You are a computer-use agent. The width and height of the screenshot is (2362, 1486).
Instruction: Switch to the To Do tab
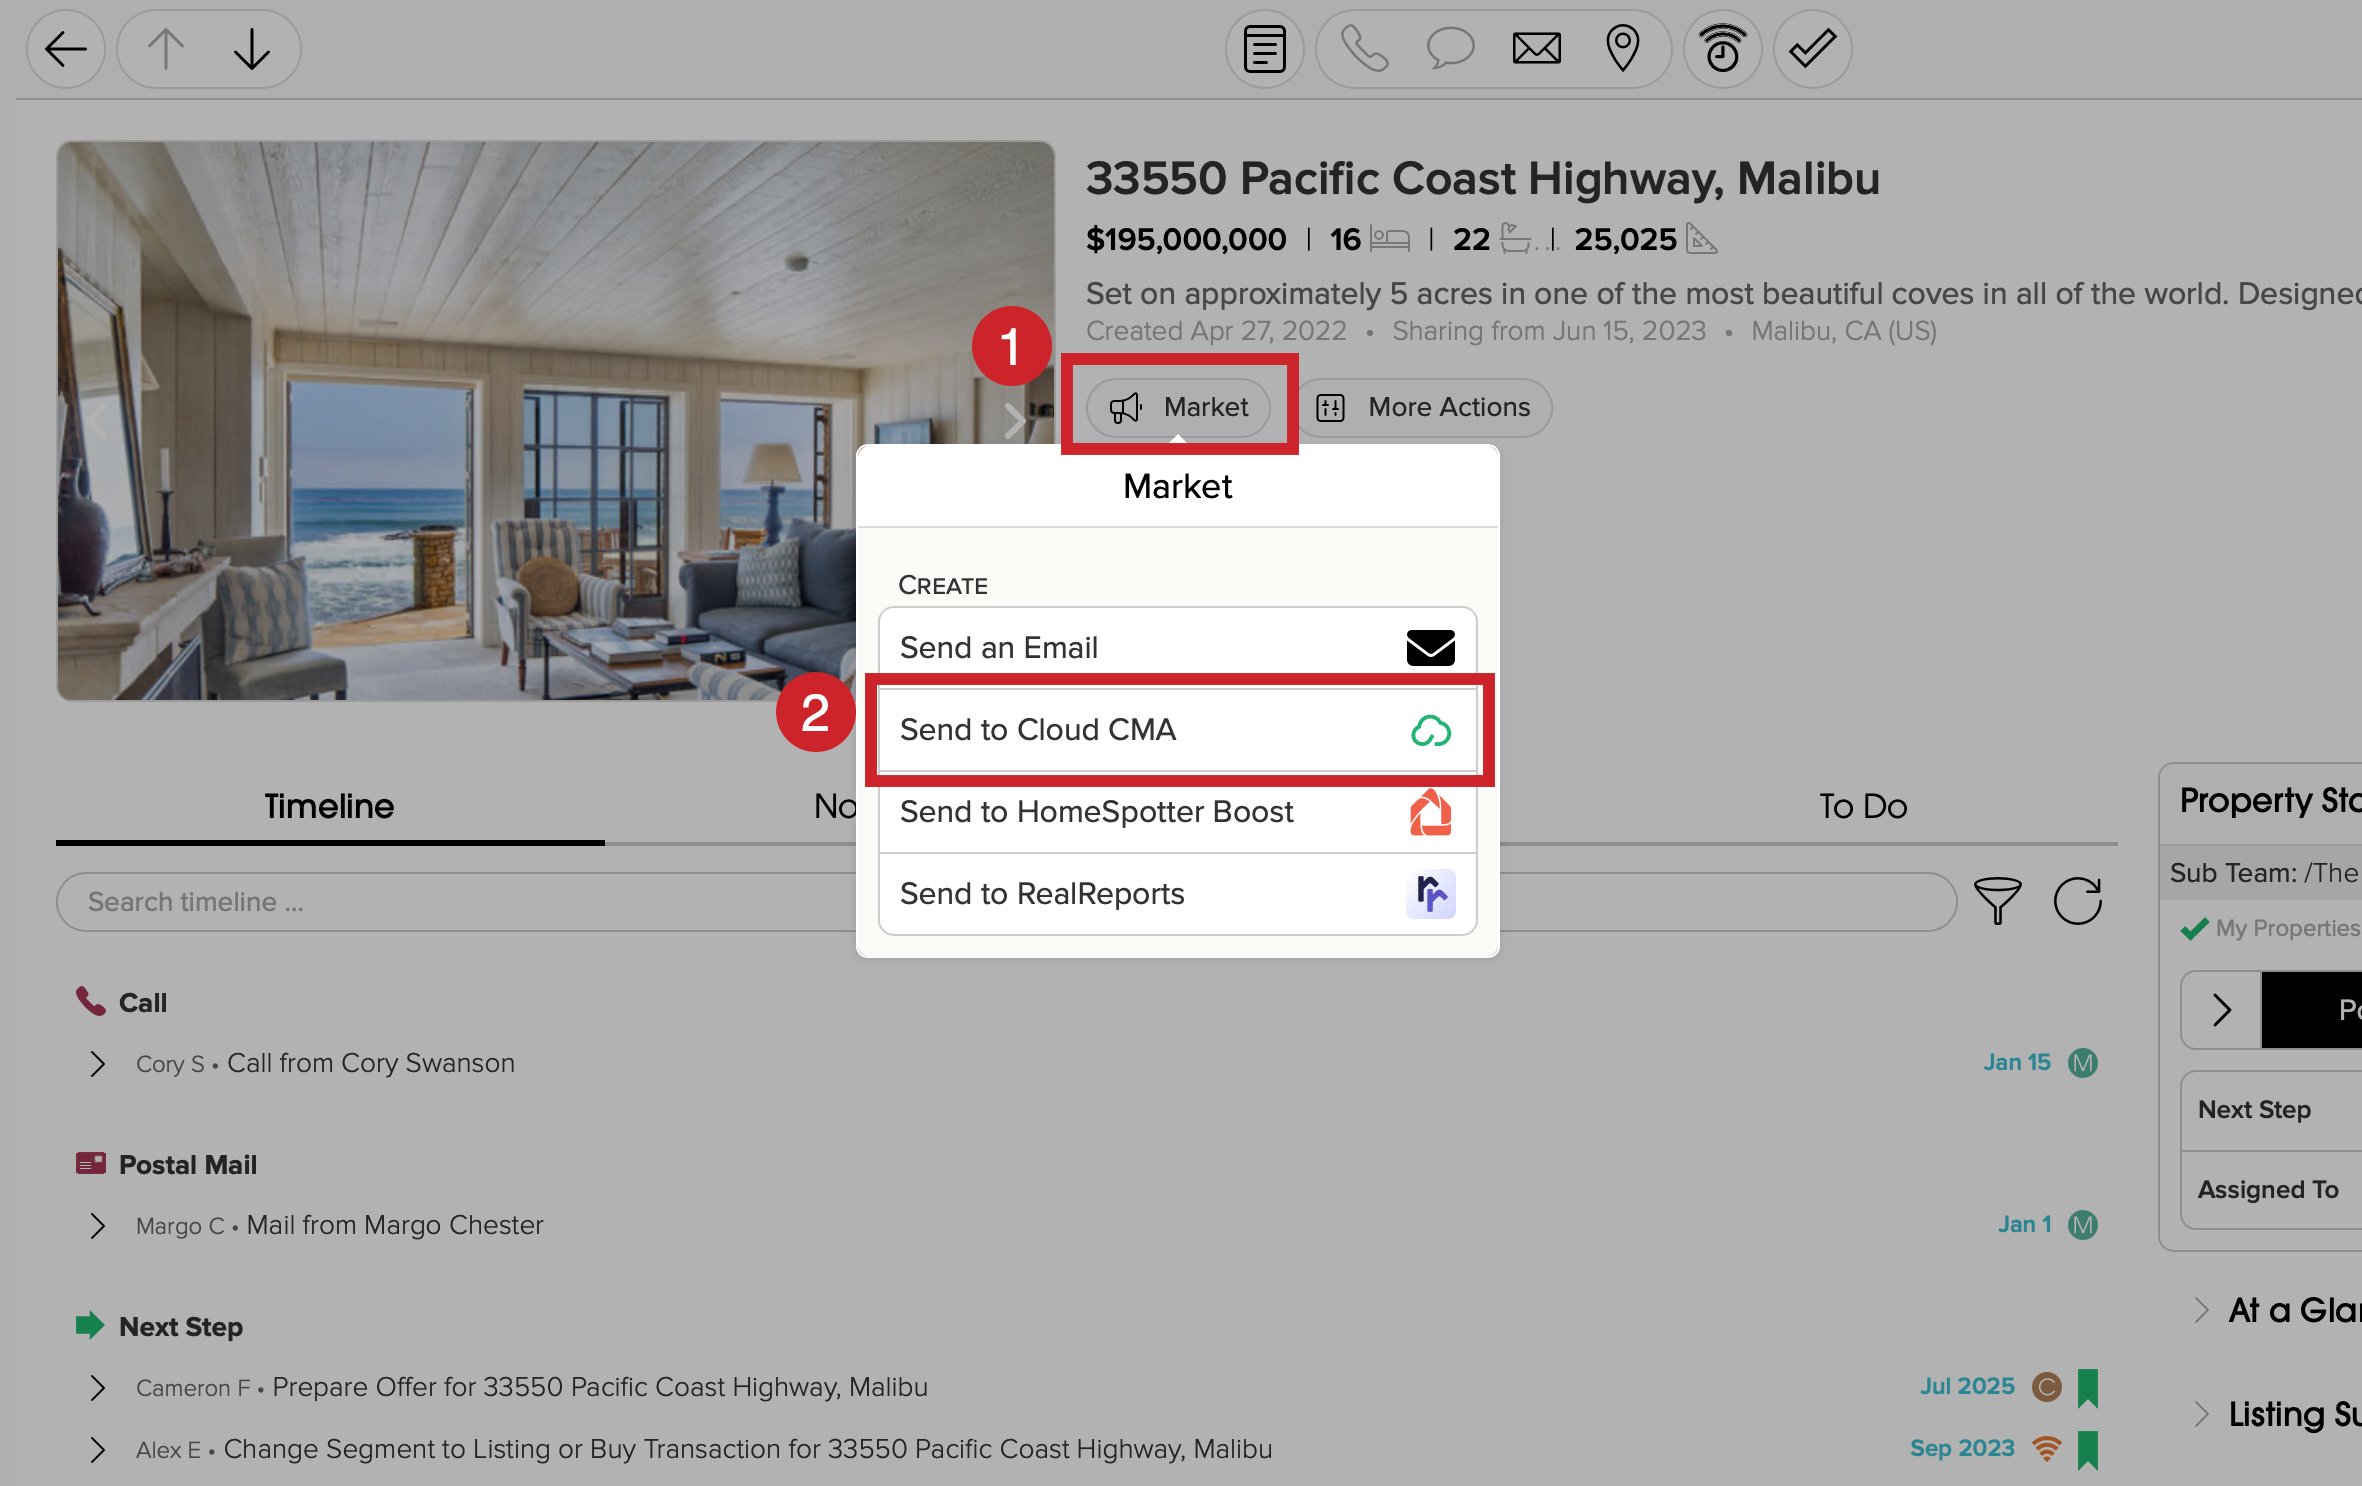[x=1861, y=806]
